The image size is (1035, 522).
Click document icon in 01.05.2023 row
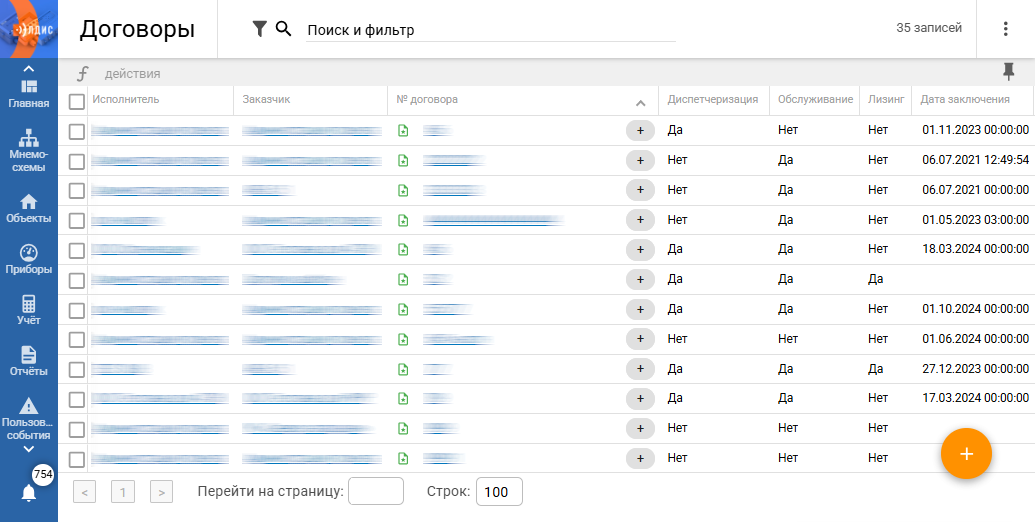[x=403, y=220]
